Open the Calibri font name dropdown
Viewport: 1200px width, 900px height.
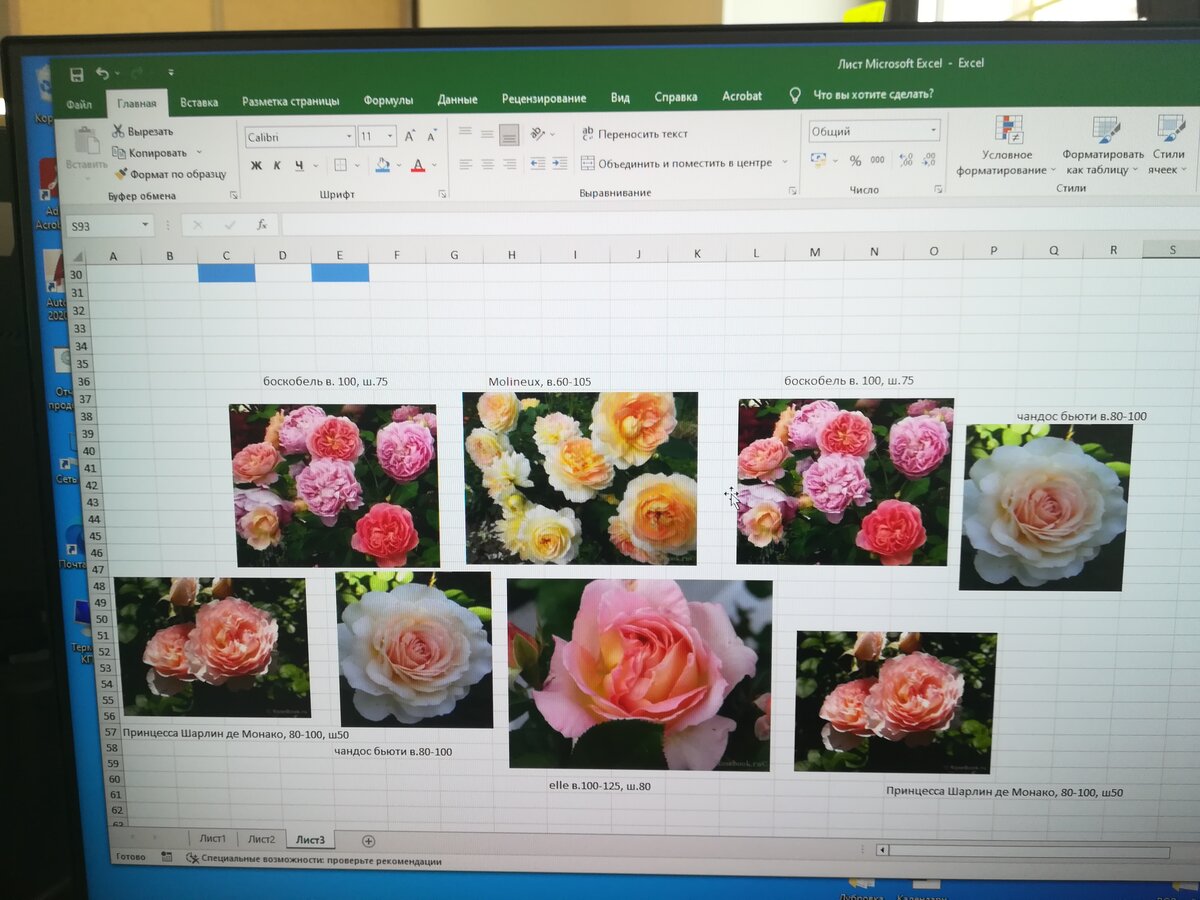click(349, 136)
